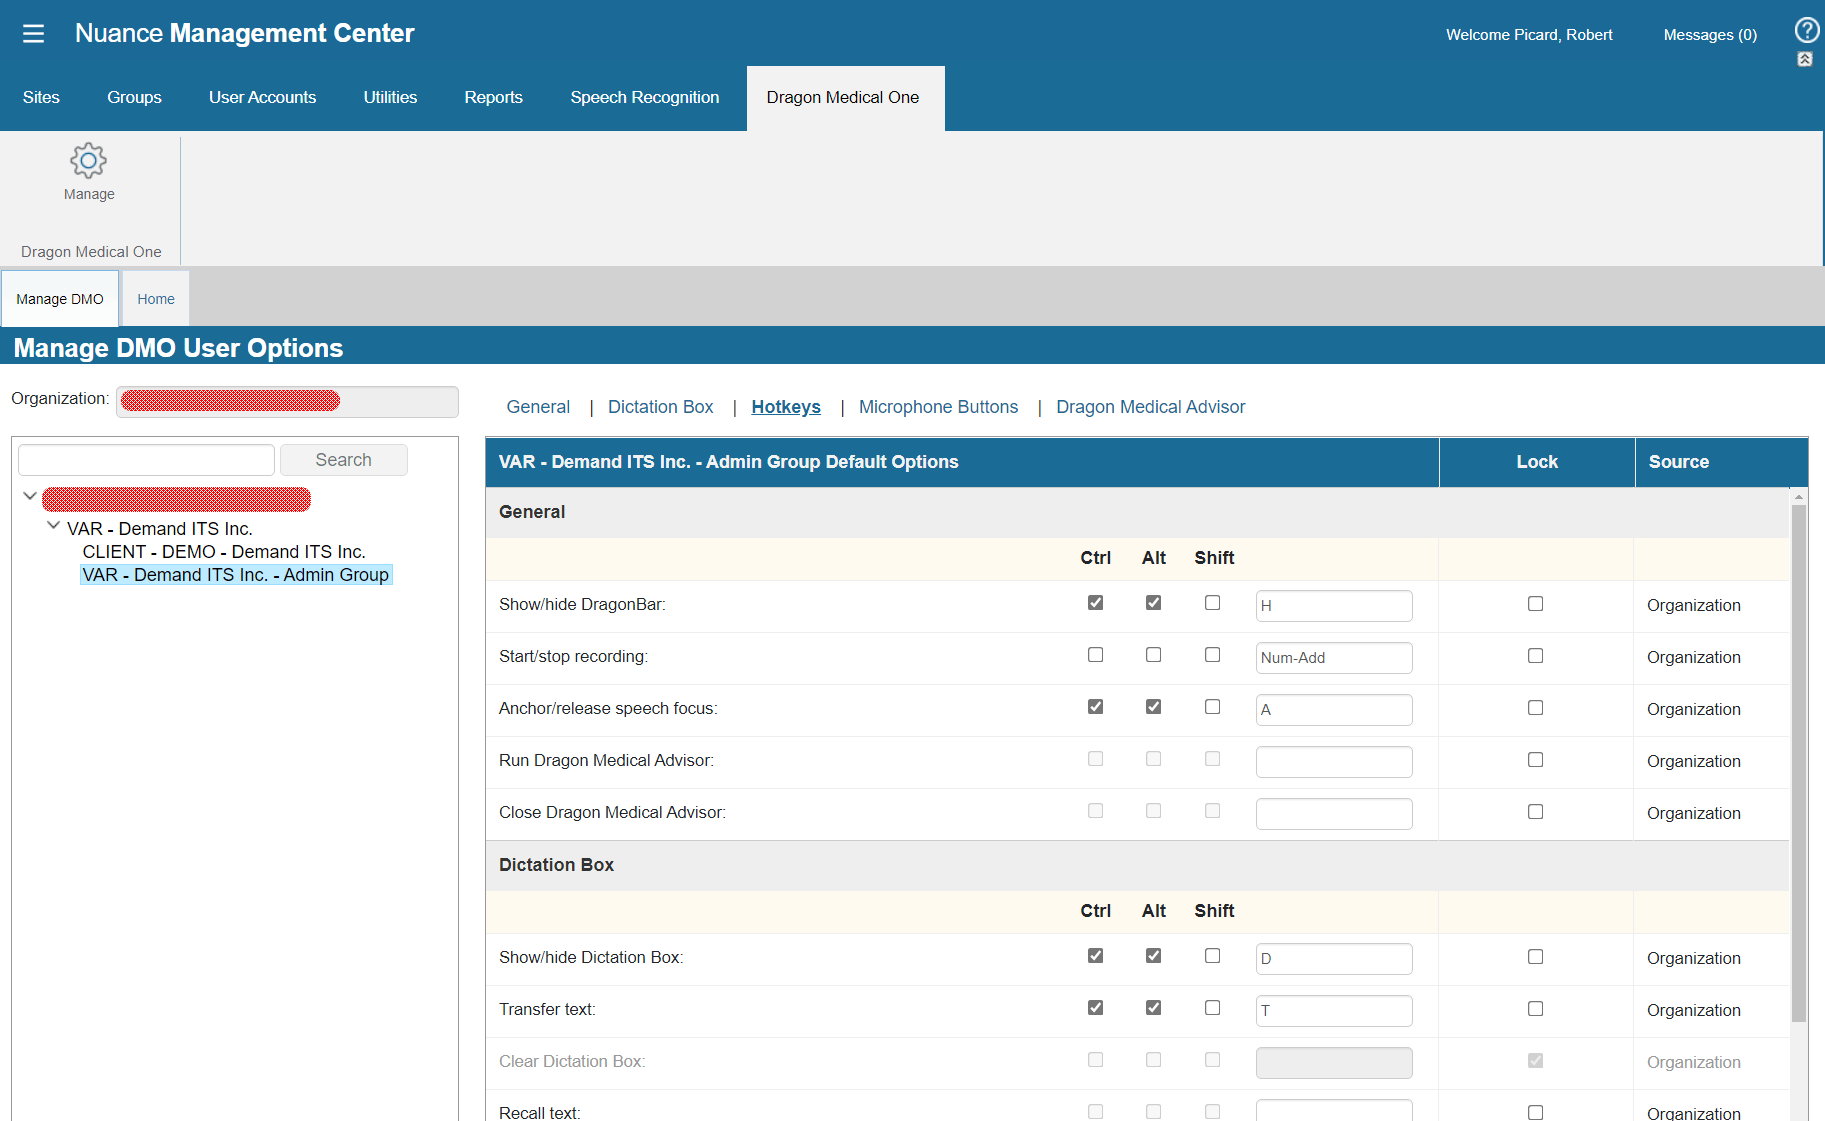
Task: Open the hamburger navigation menu
Action: point(33,34)
